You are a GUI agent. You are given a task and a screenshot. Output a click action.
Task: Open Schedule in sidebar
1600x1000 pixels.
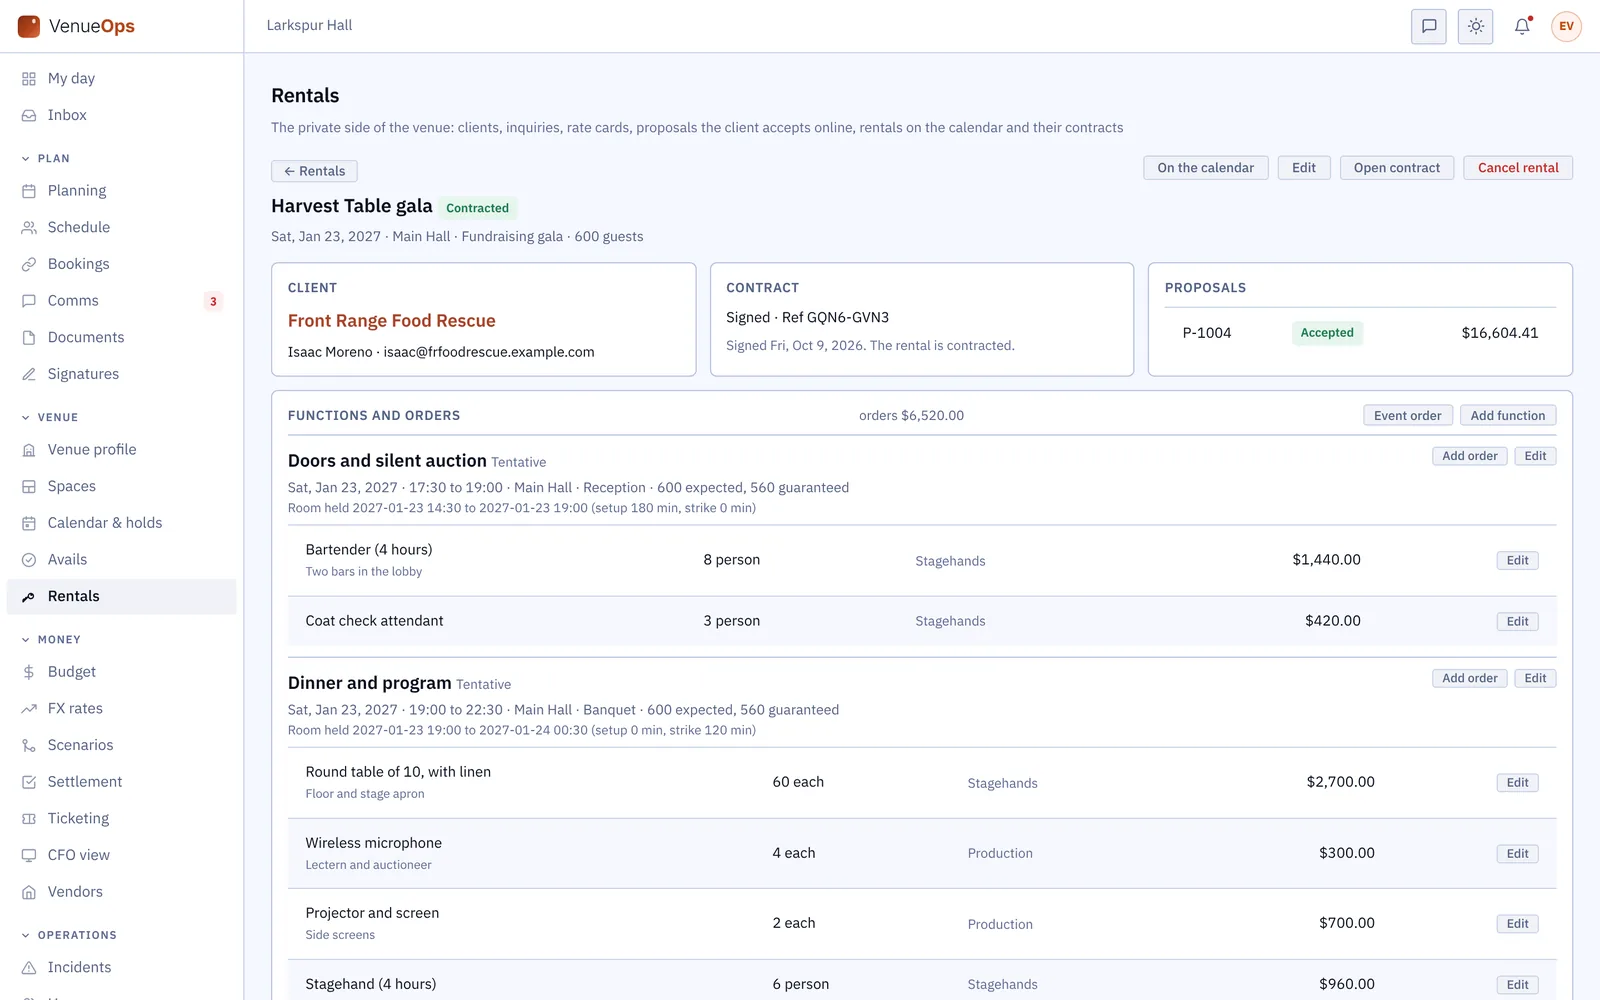pos(121,227)
